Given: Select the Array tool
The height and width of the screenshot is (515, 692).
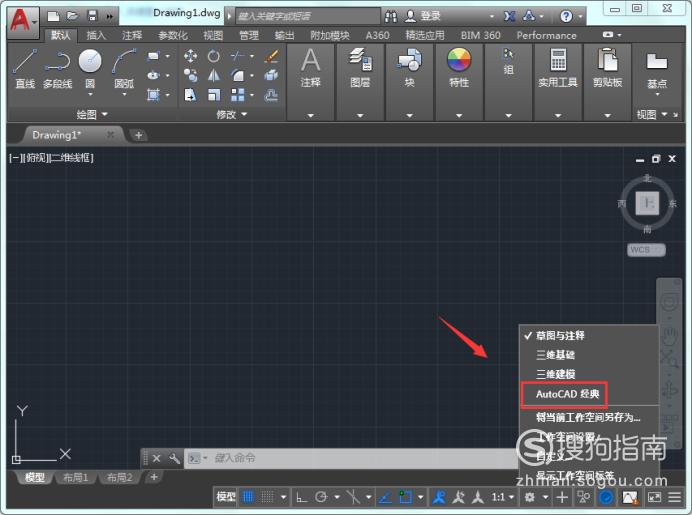Looking at the screenshot, I should point(237,94).
